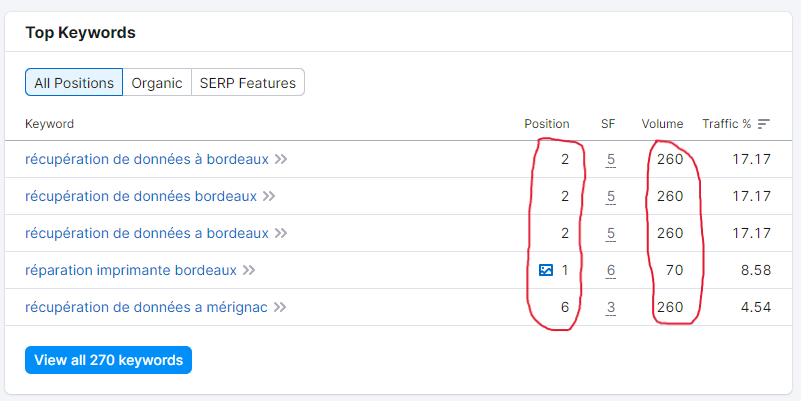Open arrows beside 'récupération de données à bordeaux'

(280, 159)
